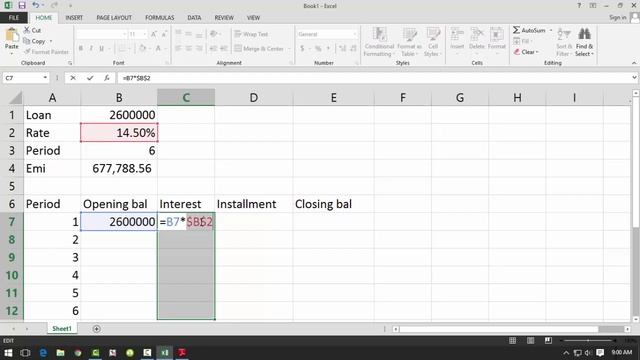Cancel formula entry with the X icon
The height and width of the screenshot is (360, 640).
click(73, 78)
